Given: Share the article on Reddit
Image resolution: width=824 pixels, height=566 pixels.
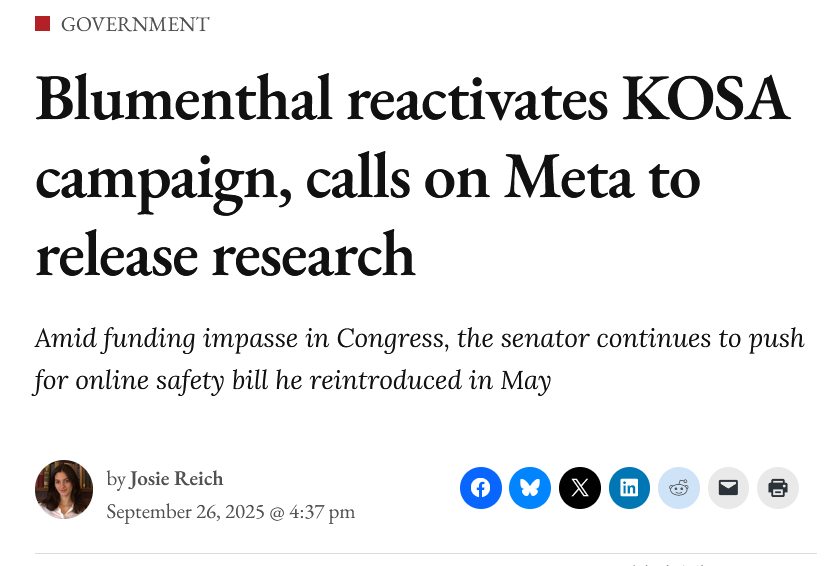Looking at the screenshot, I should click(679, 488).
